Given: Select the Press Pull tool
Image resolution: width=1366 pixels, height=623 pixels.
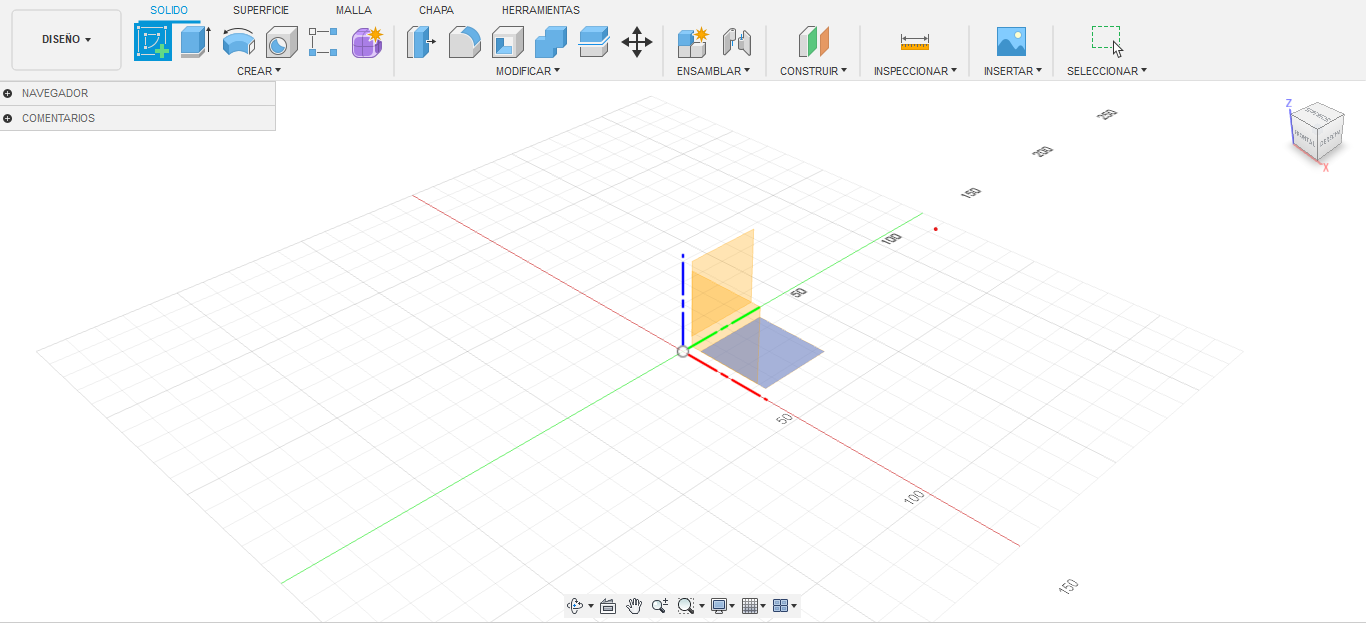Looking at the screenshot, I should [x=421, y=42].
